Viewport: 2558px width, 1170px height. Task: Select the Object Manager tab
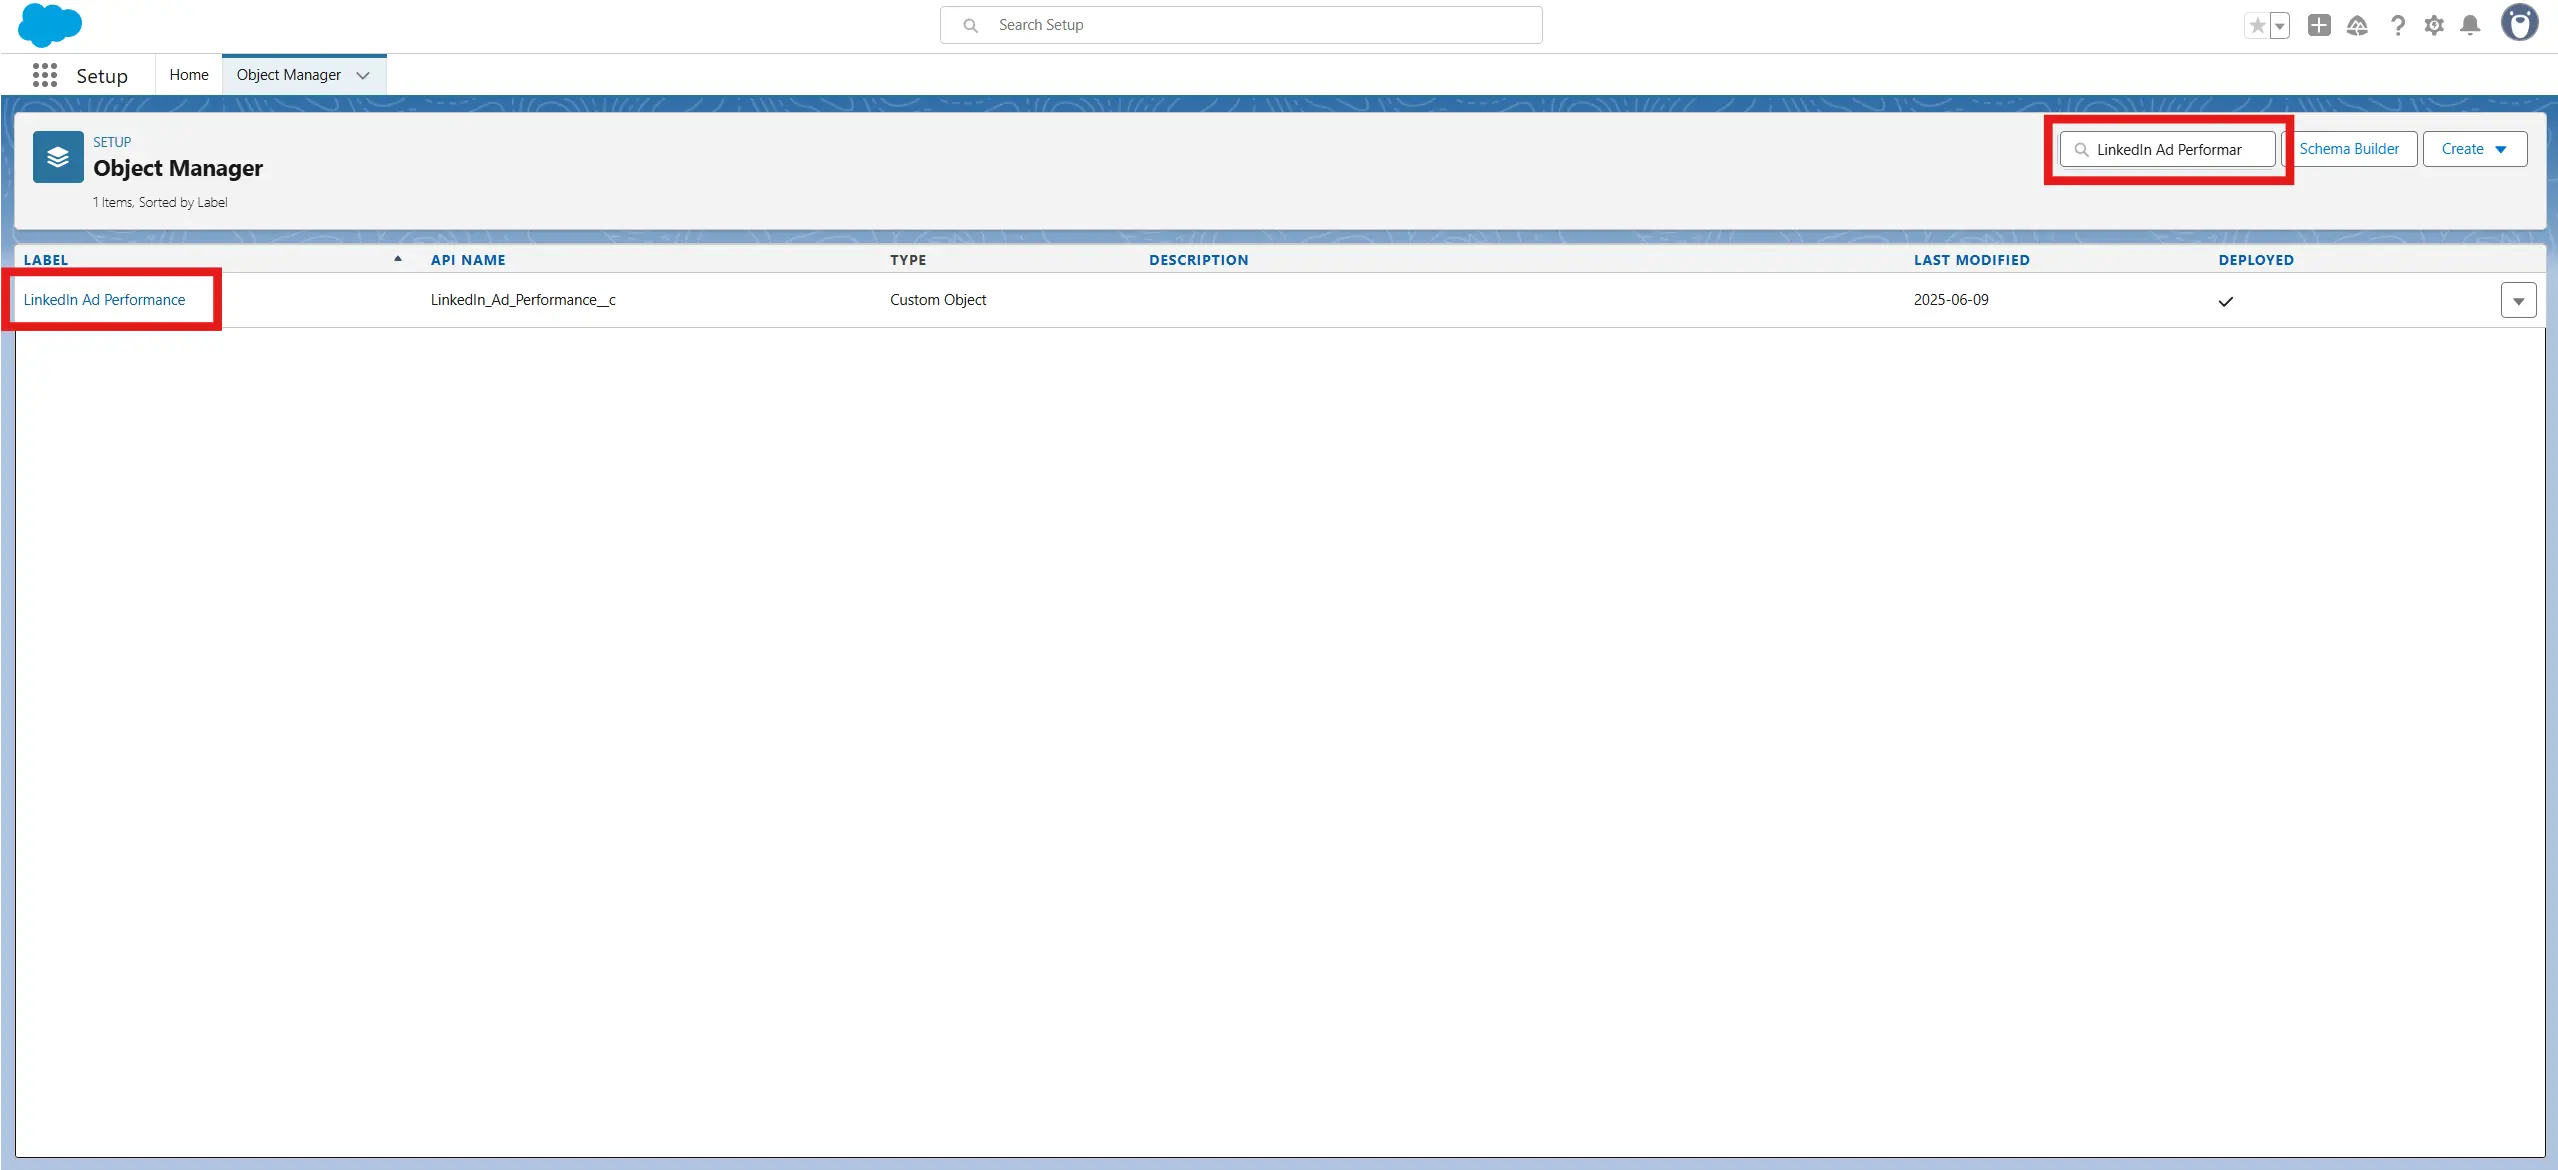[288, 75]
